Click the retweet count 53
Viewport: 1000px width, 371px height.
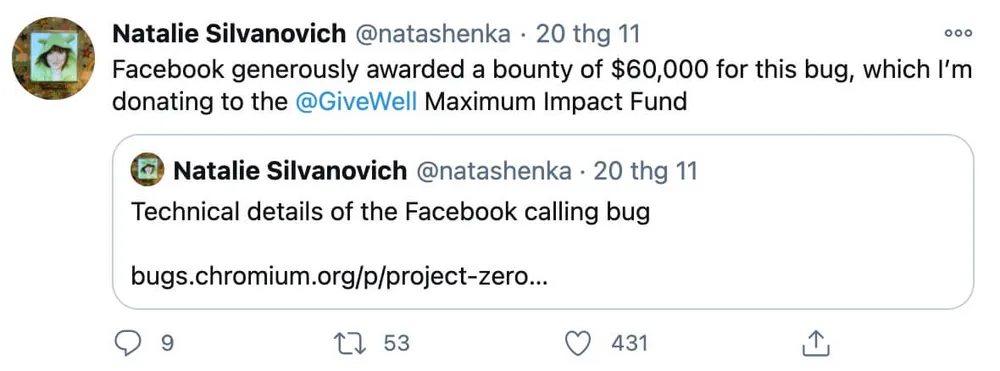point(396,344)
